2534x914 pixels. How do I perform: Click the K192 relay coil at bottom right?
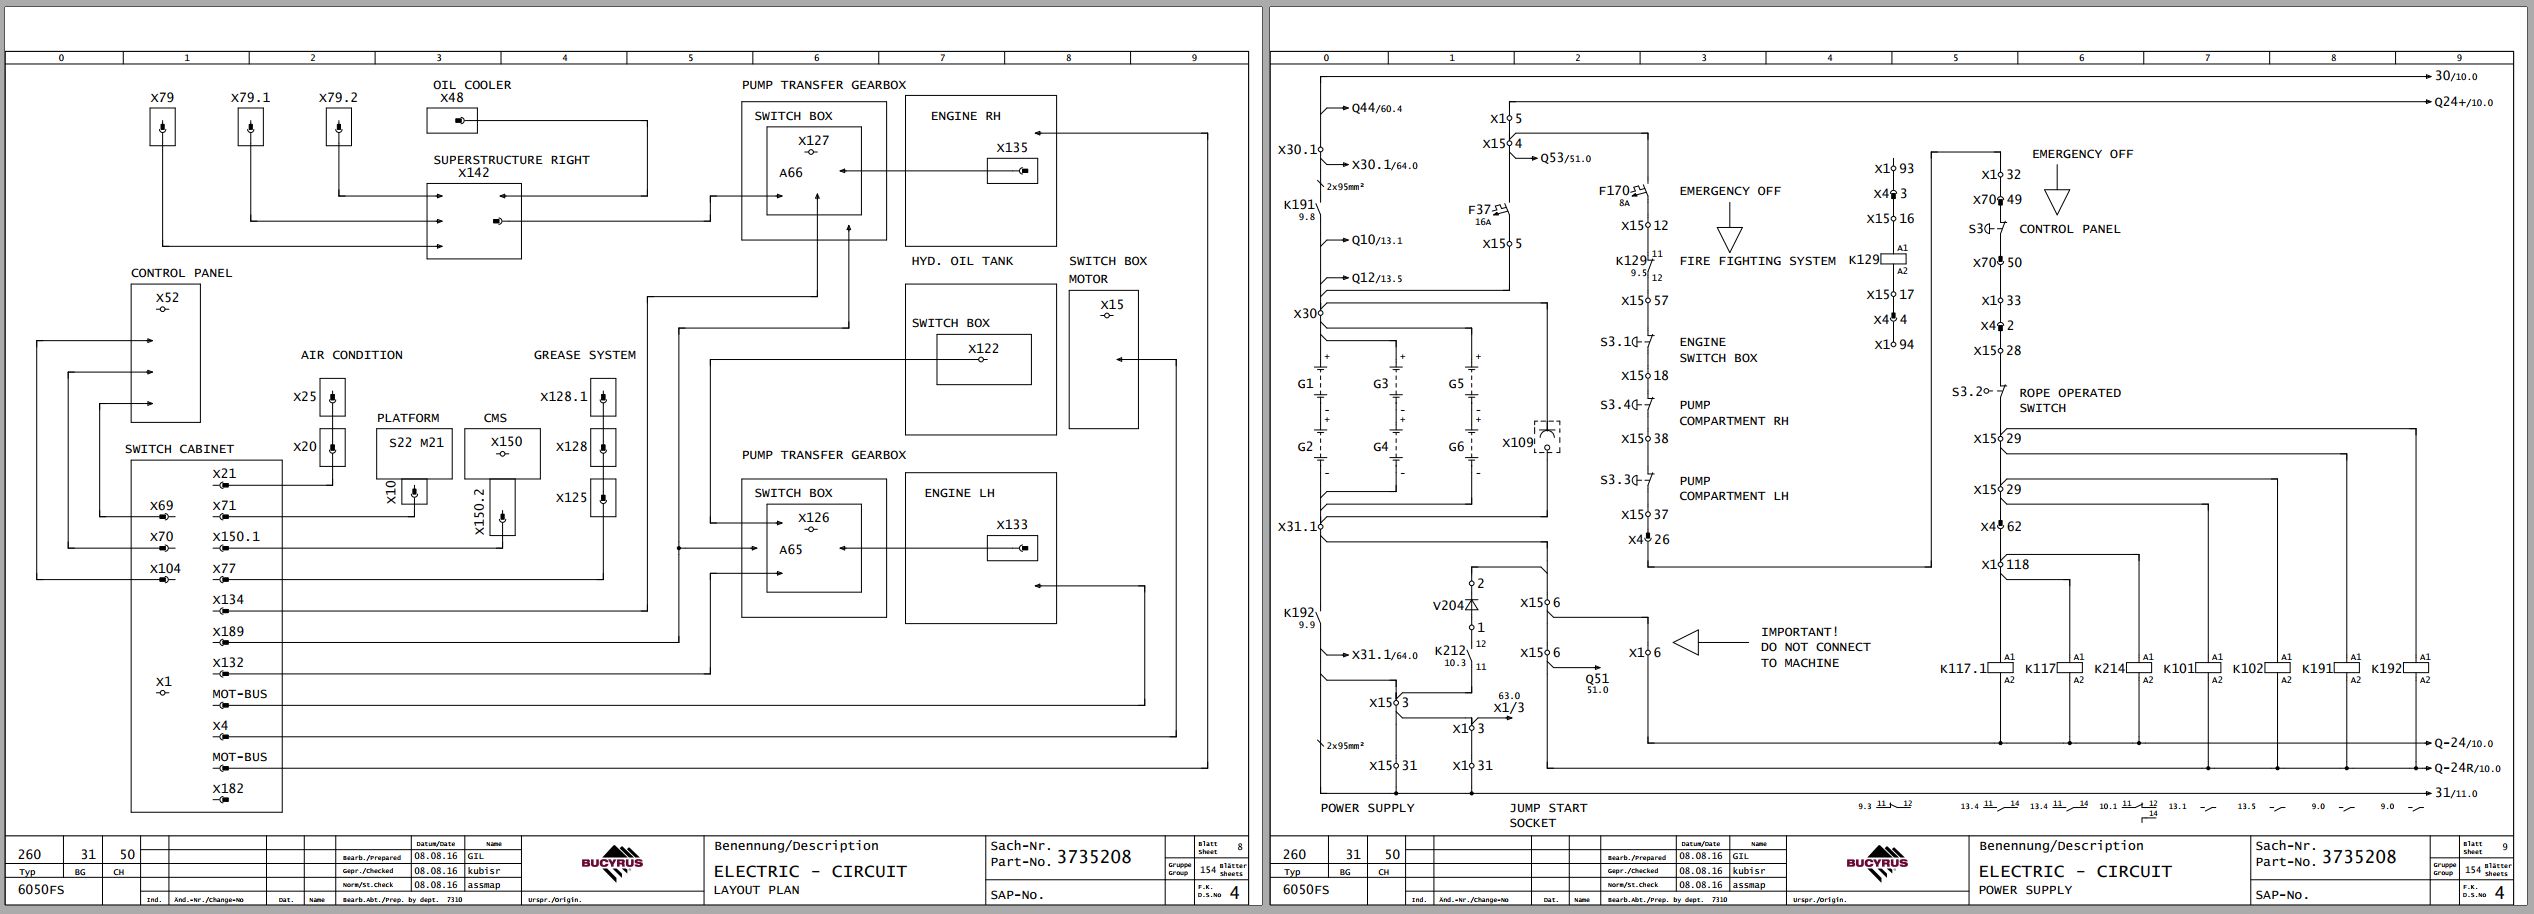(2415, 668)
